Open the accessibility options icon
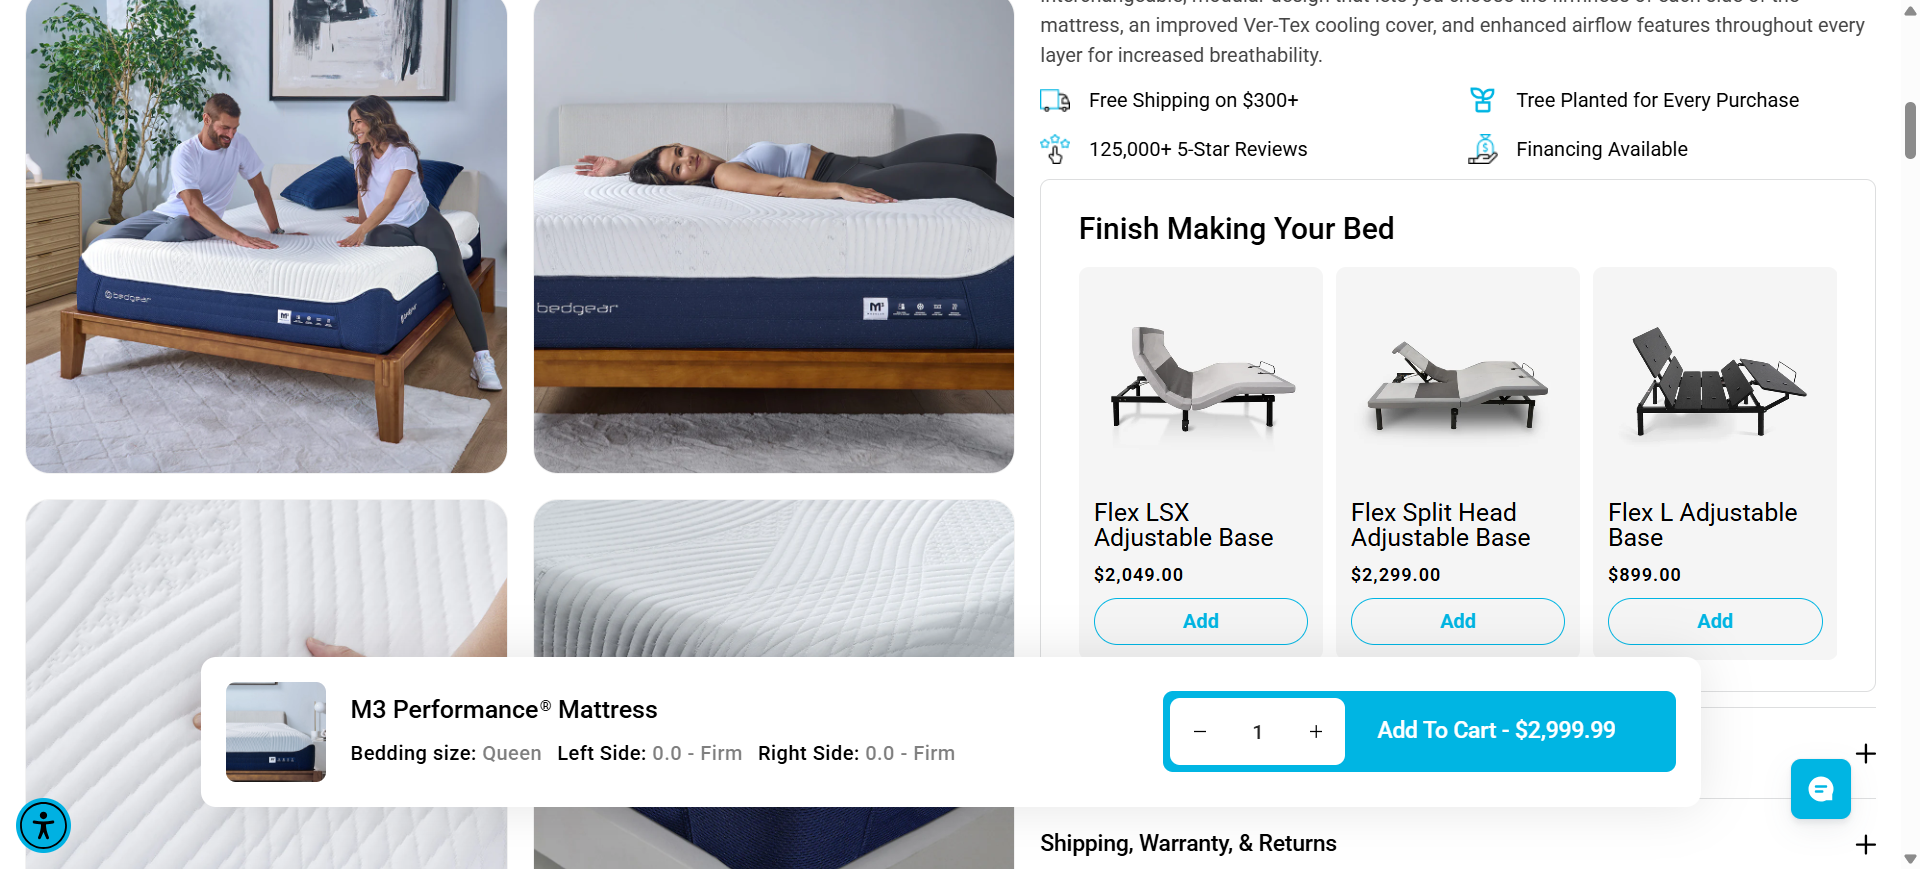This screenshot has width=1920, height=869. (43, 825)
